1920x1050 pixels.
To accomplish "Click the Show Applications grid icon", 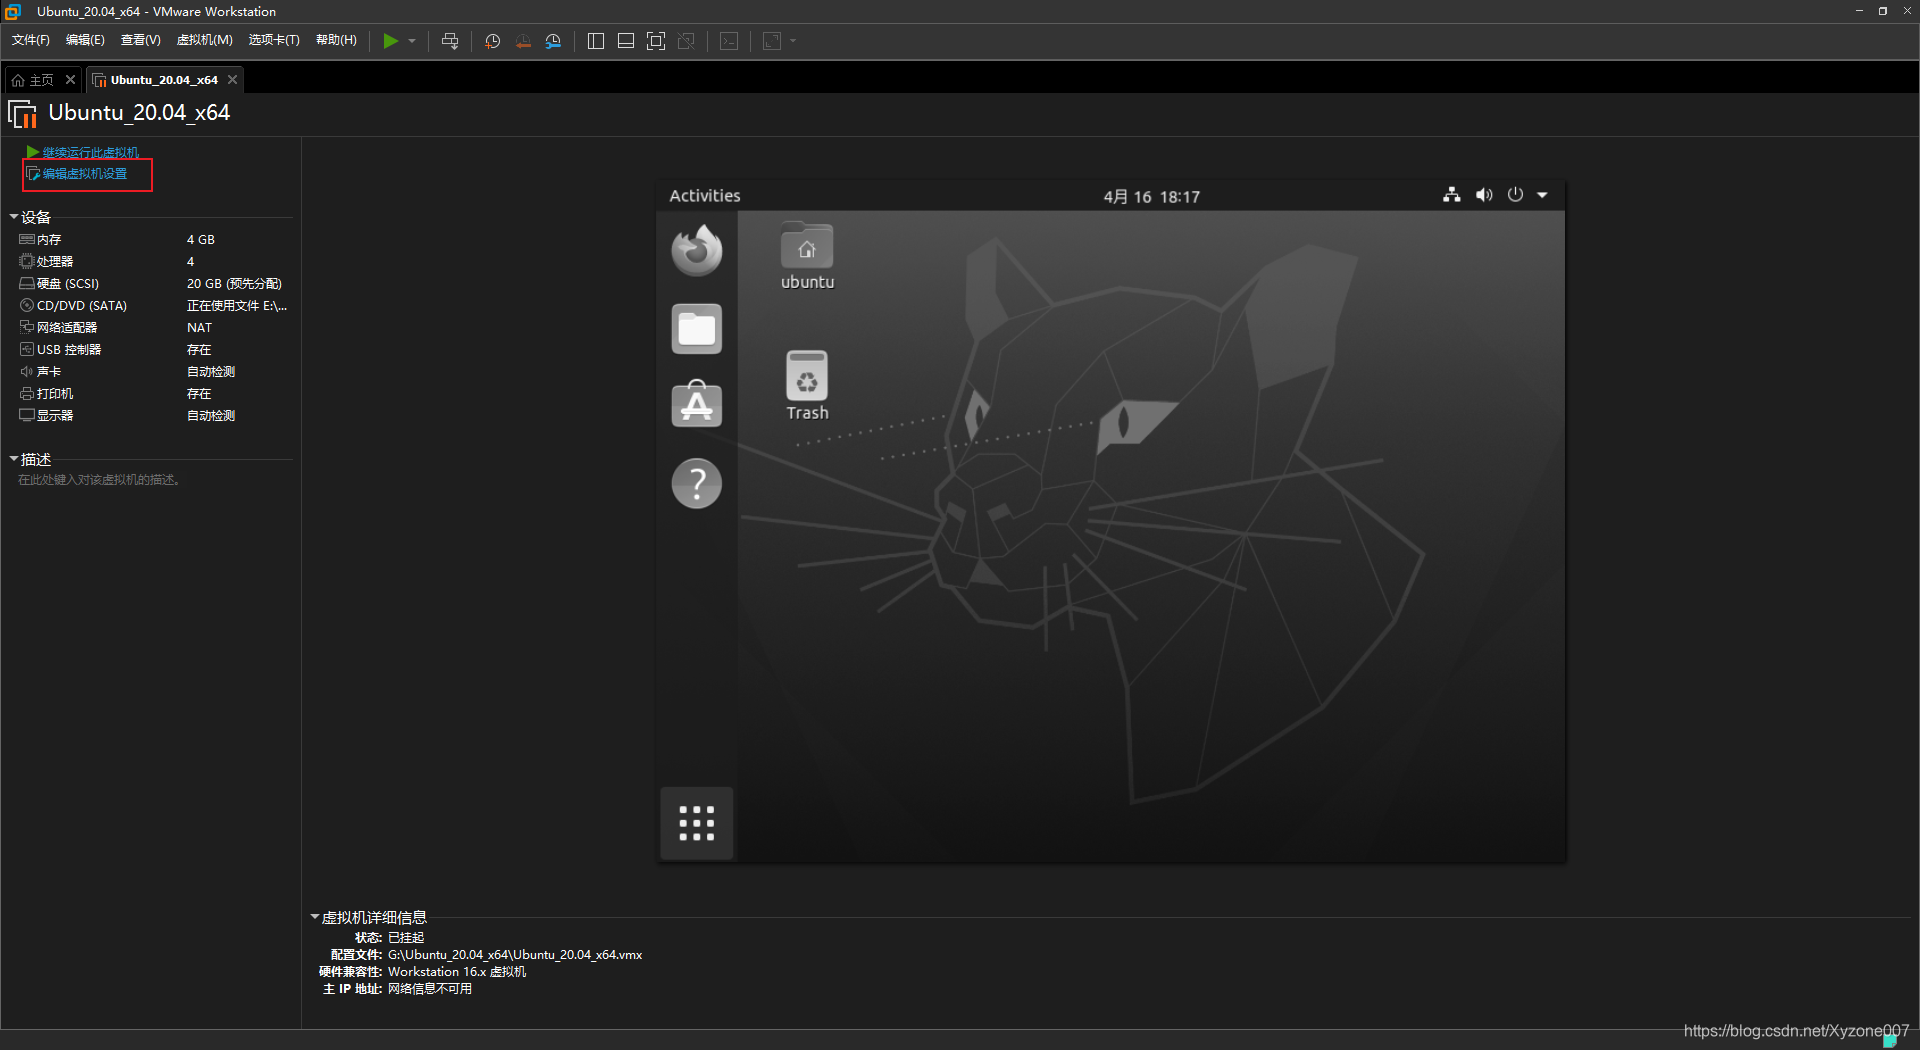I will 697,823.
